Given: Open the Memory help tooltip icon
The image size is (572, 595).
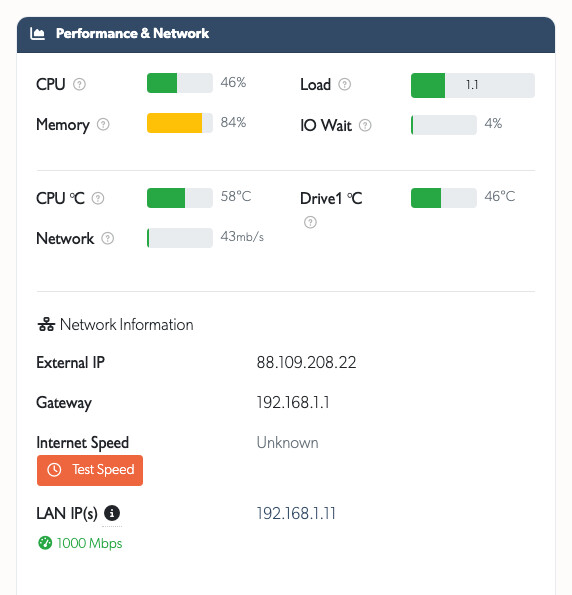Looking at the screenshot, I should pyautogui.click(x=103, y=124).
